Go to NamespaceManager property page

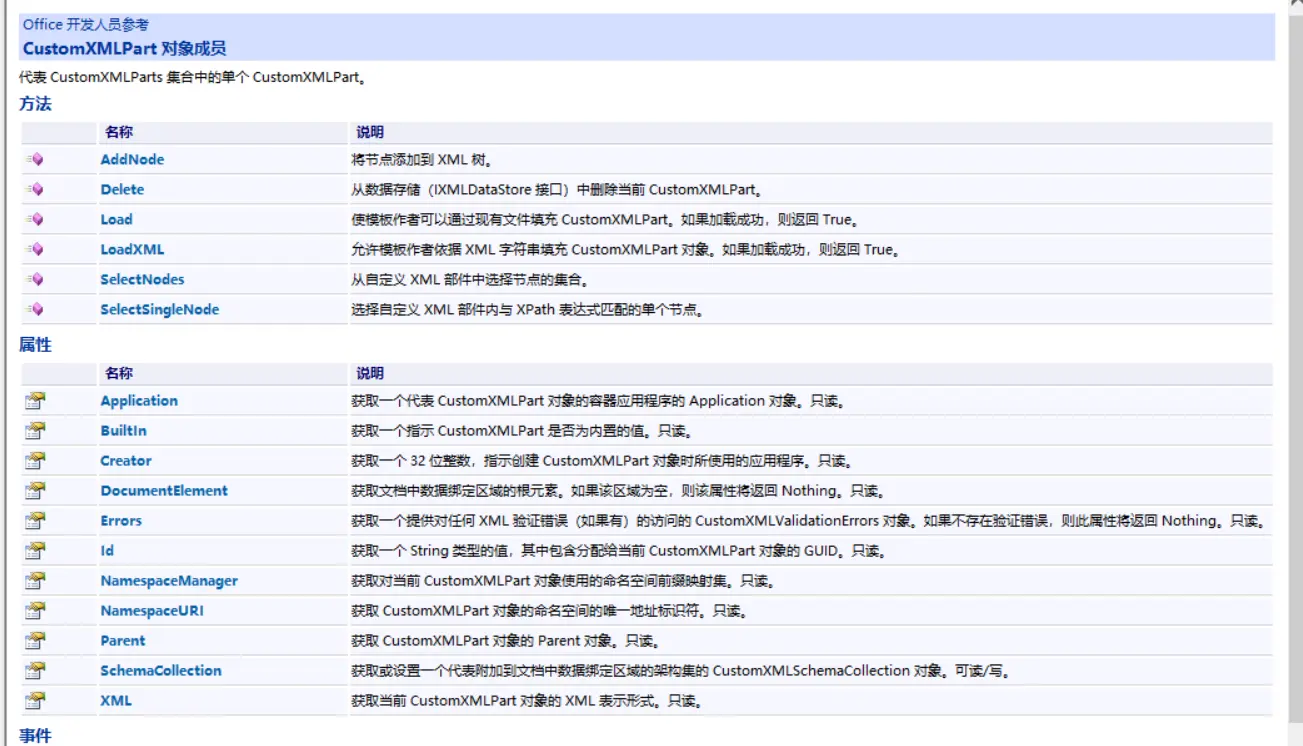169,581
